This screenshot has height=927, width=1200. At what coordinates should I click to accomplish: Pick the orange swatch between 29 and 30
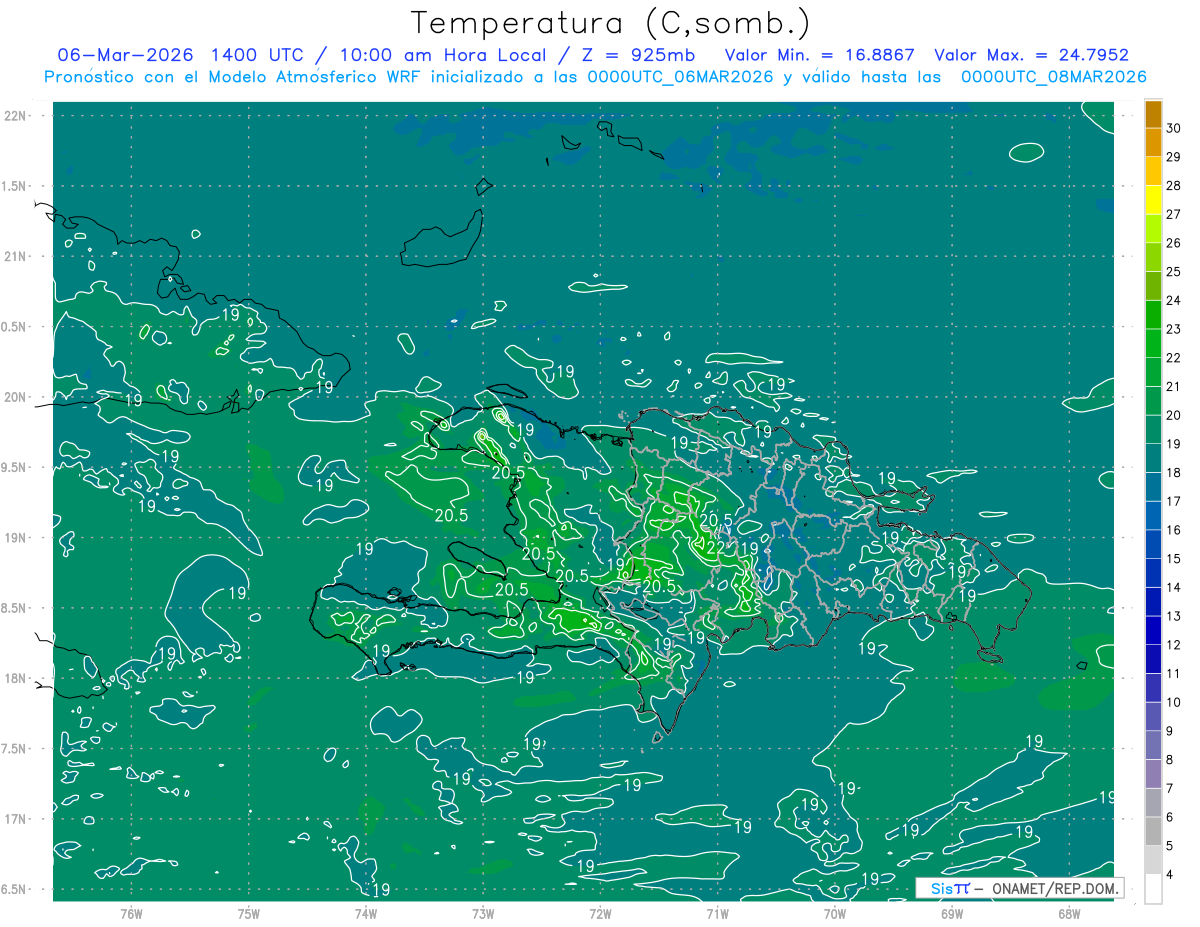click(1153, 143)
